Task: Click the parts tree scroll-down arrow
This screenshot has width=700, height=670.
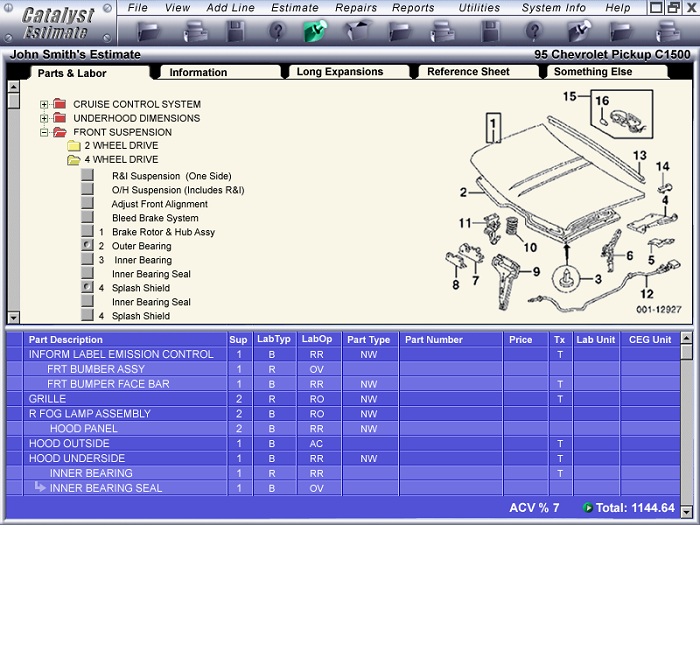Action: [14, 318]
